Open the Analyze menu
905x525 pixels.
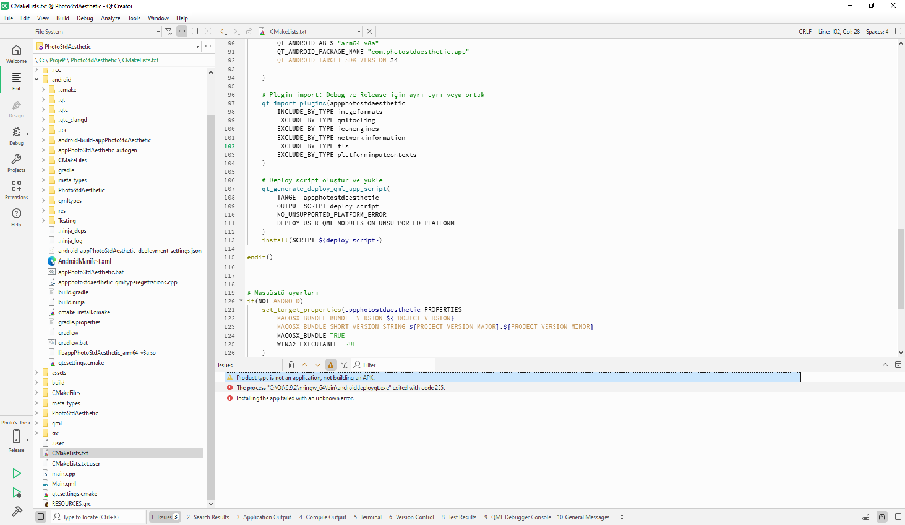pos(110,18)
